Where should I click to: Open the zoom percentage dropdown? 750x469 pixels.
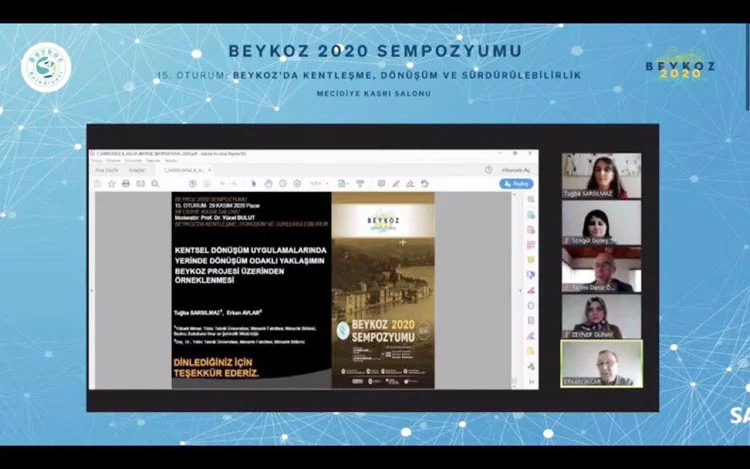click(x=317, y=183)
